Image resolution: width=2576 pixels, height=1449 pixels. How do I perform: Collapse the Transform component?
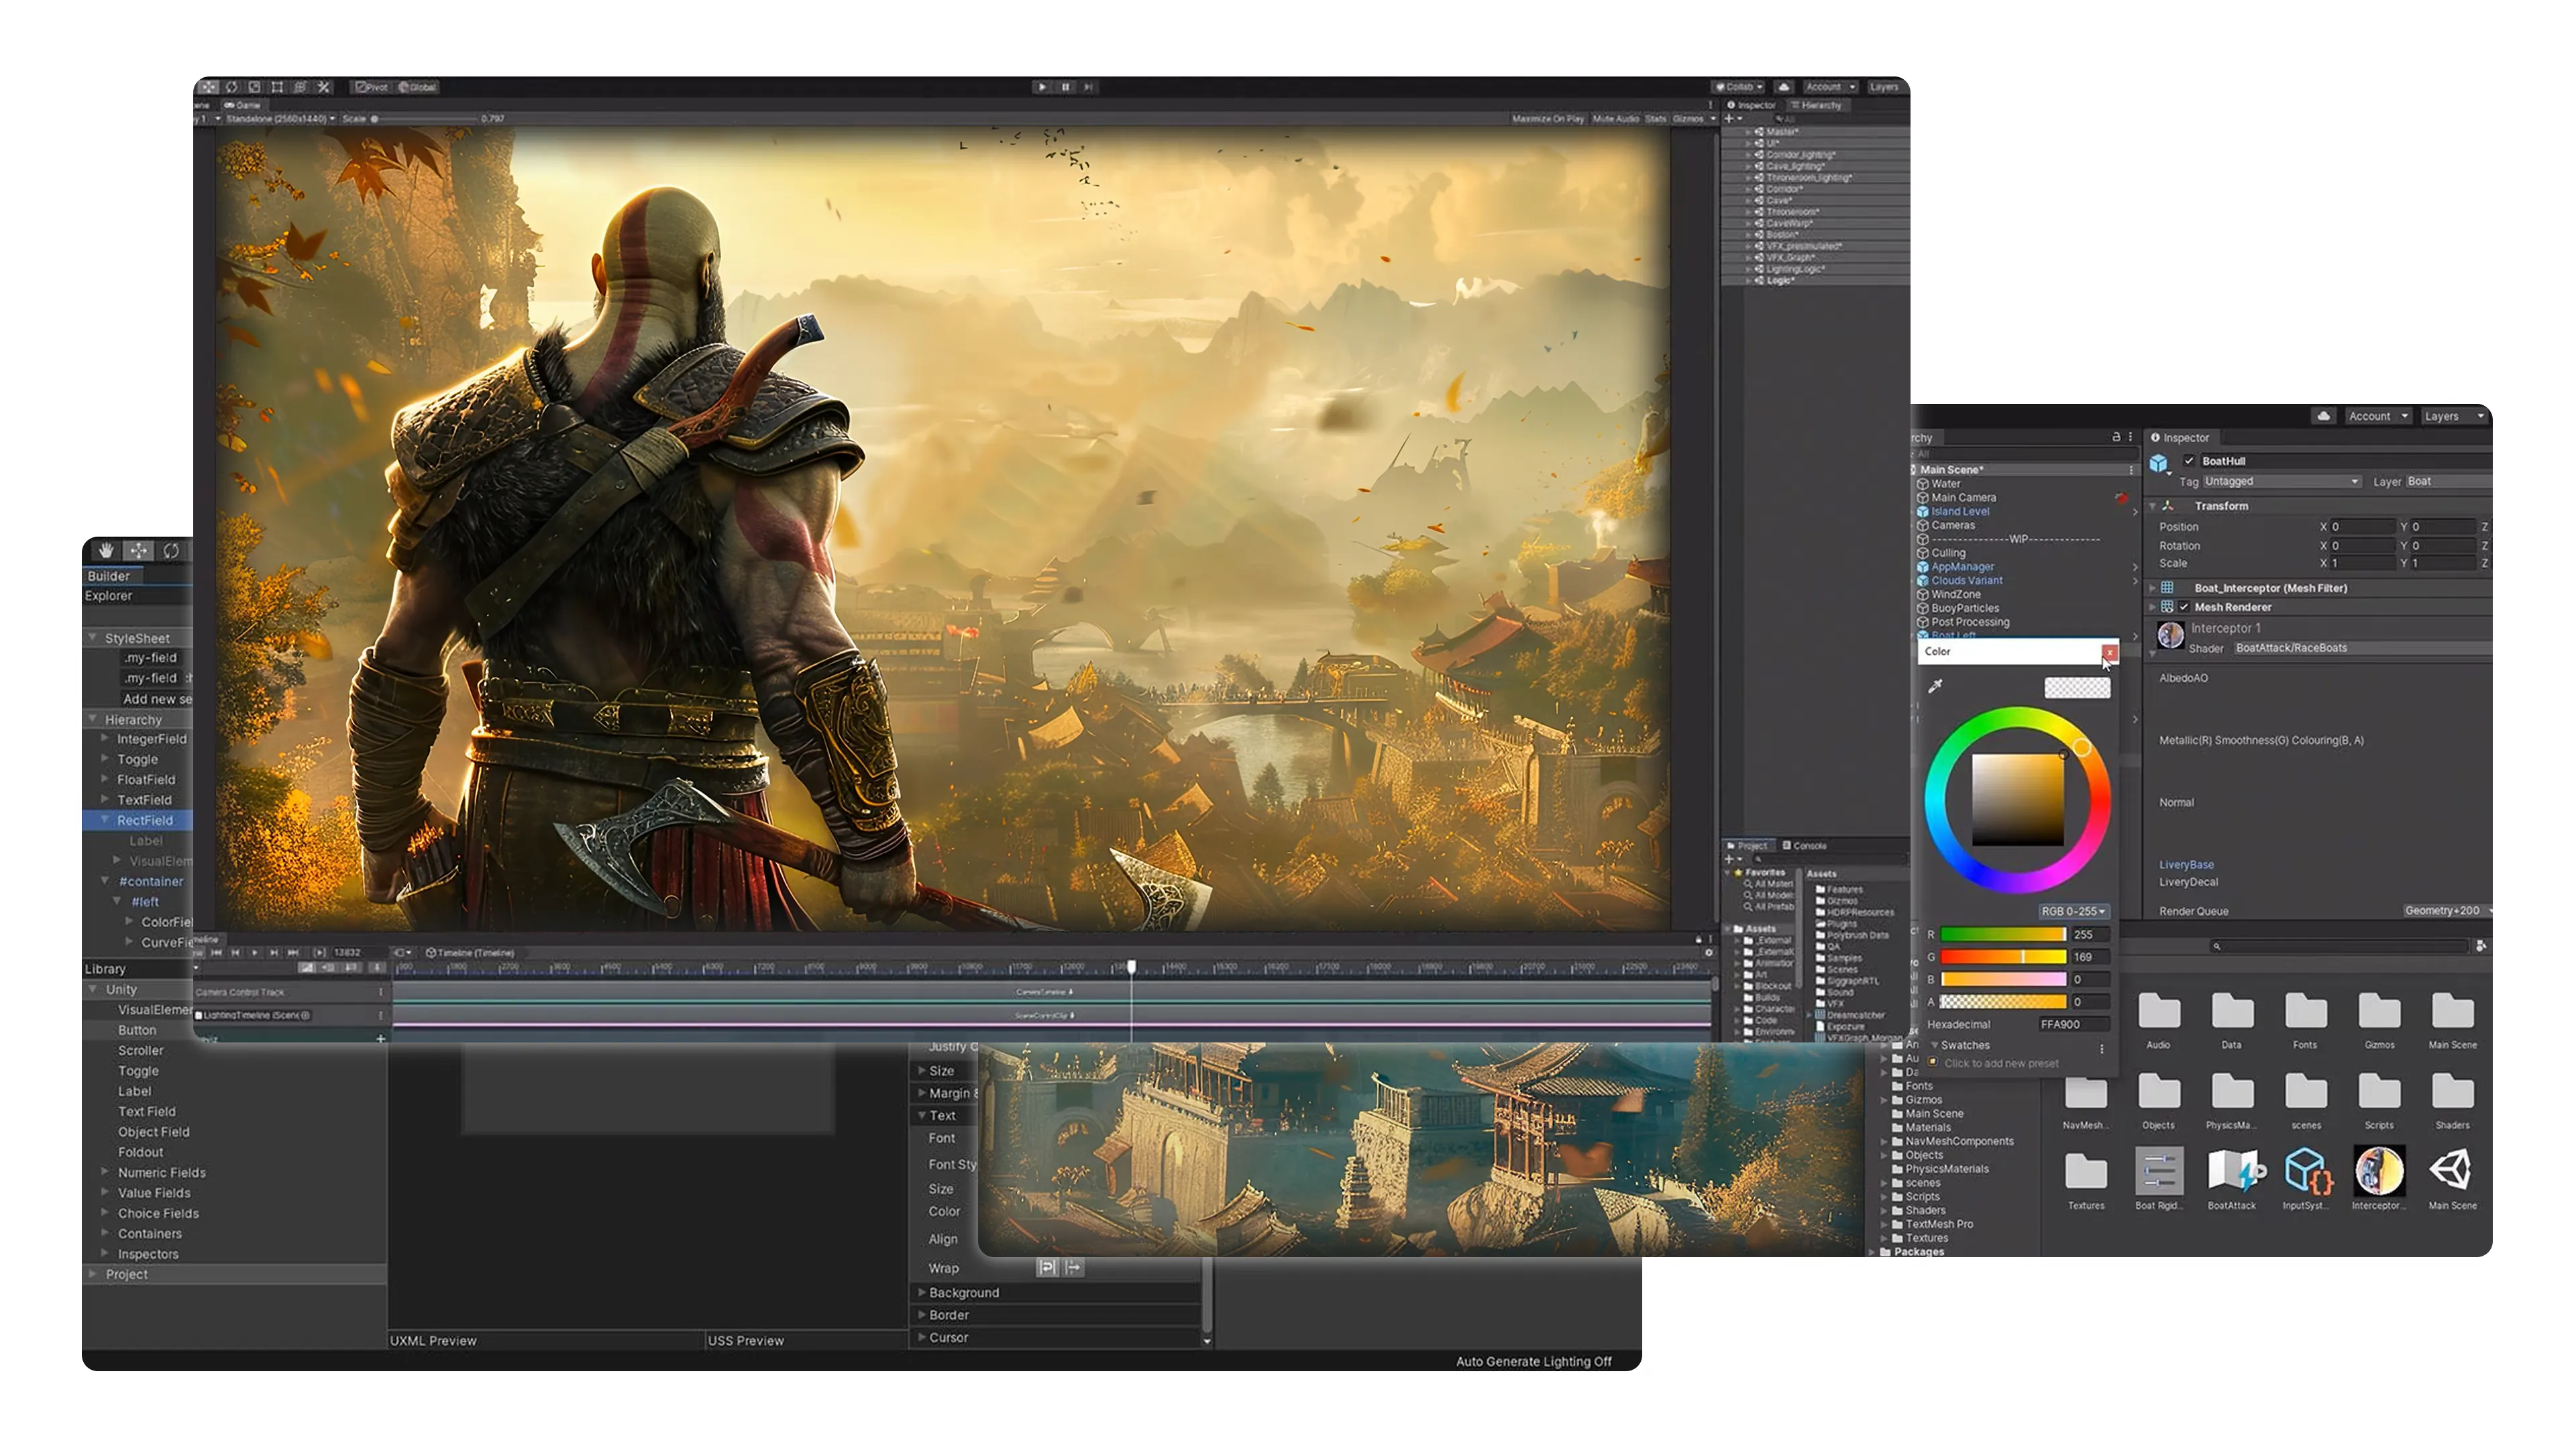click(2151, 507)
